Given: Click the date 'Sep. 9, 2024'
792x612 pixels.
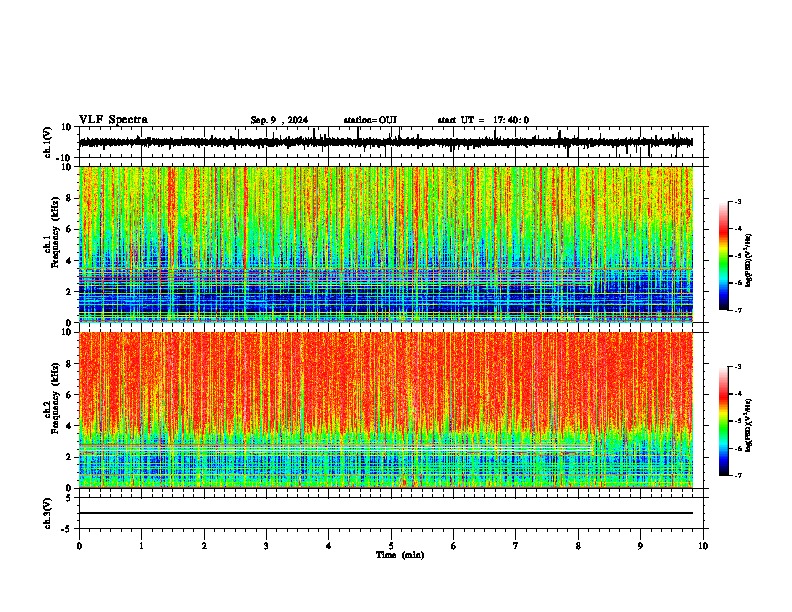Looking at the screenshot, I should (279, 120).
